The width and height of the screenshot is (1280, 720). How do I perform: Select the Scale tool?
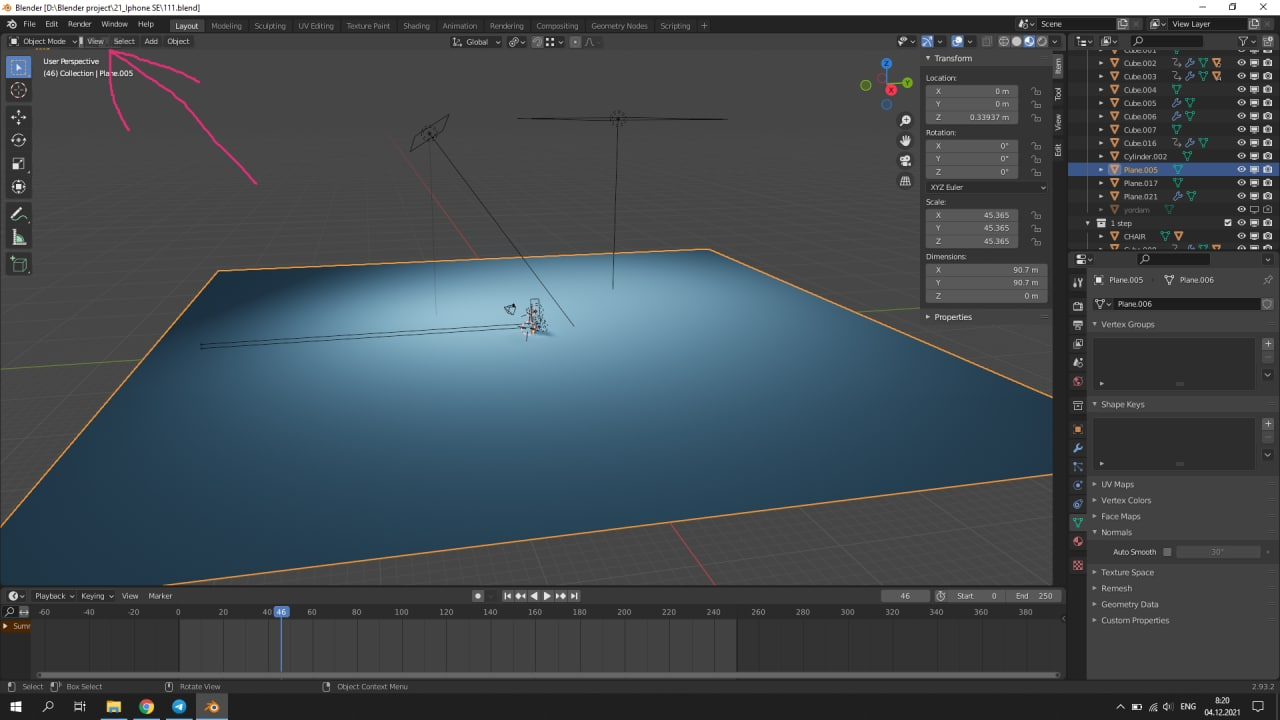(18, 163)
